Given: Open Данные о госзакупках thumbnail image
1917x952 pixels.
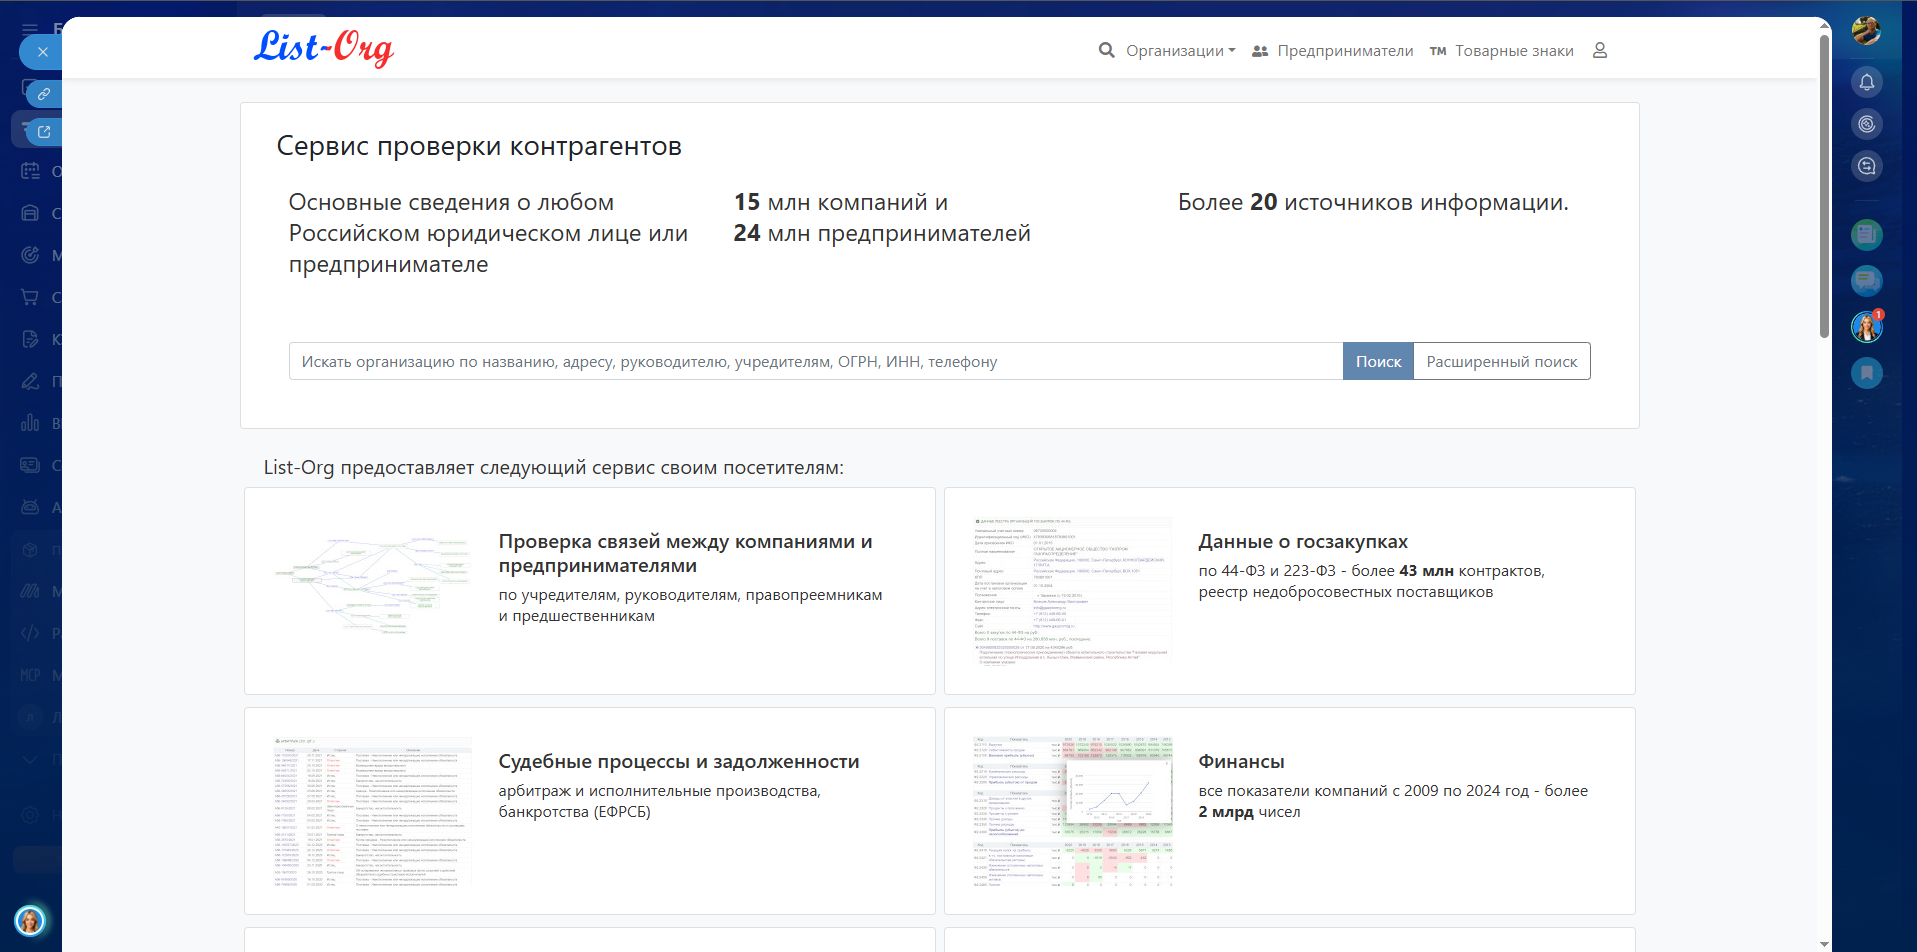Looking at the screenshot, I should [x=1071, y=590].
